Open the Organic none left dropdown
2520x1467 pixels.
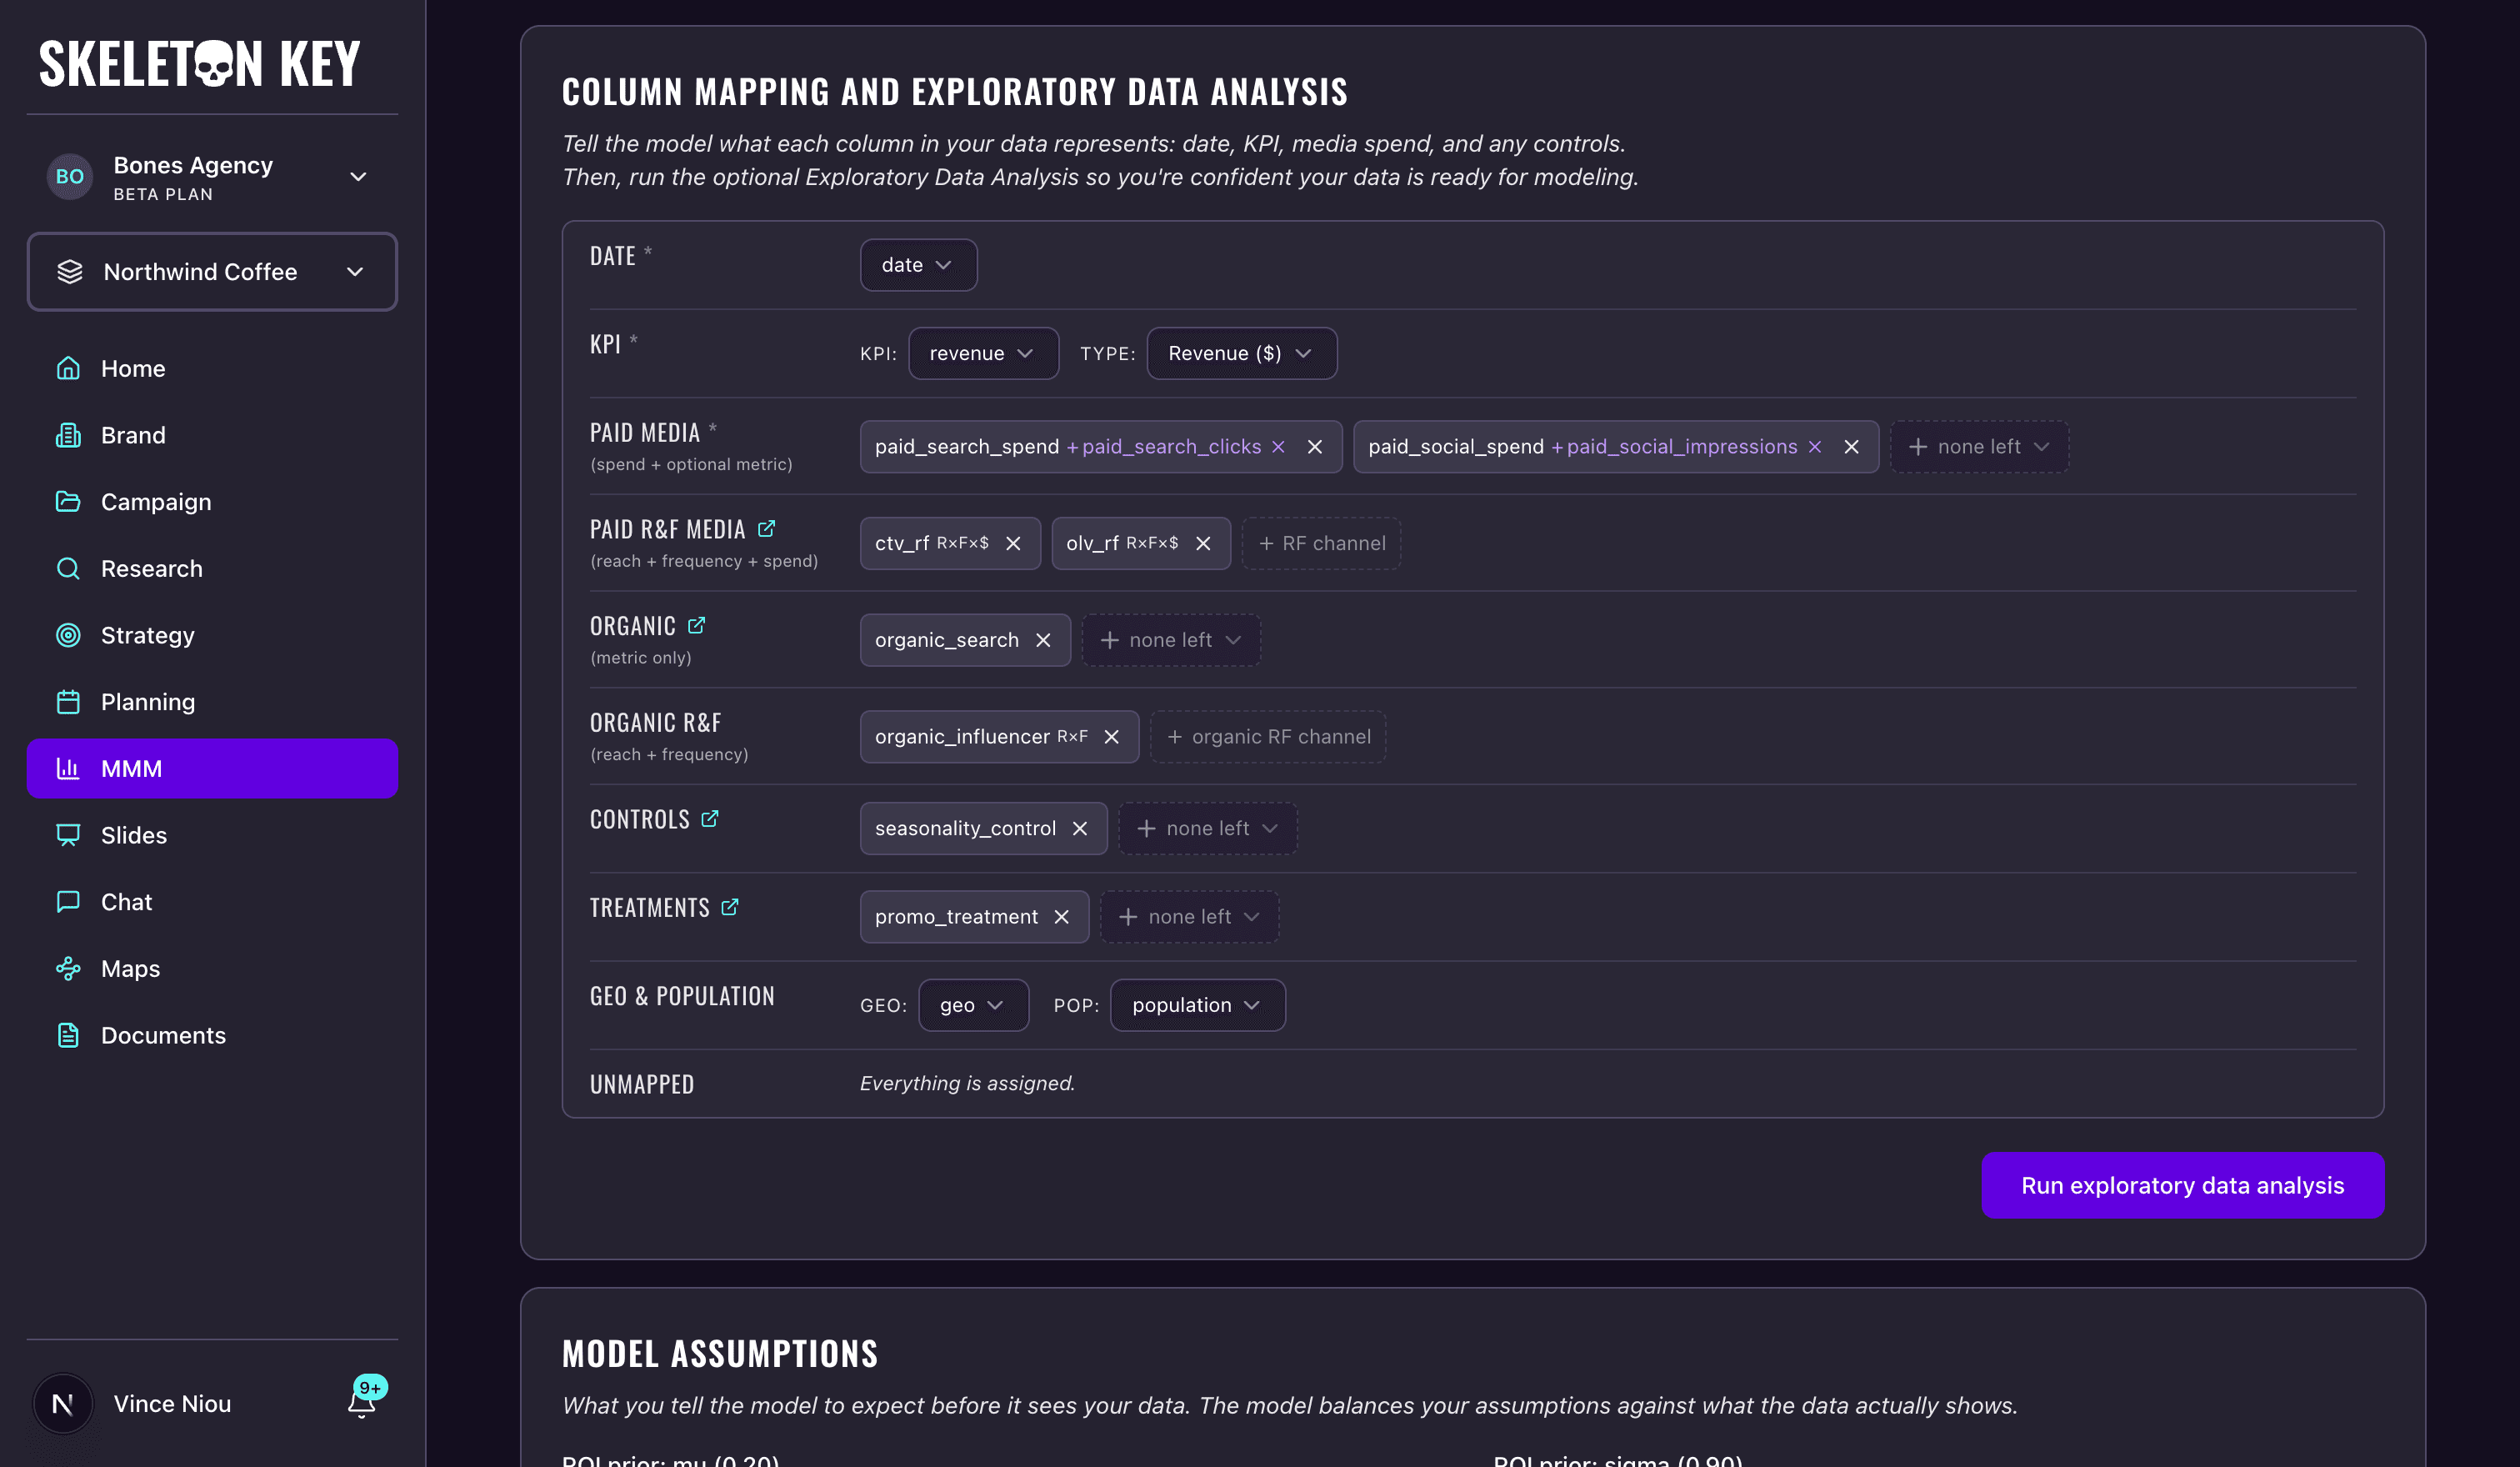click(x=1171, y=640)
